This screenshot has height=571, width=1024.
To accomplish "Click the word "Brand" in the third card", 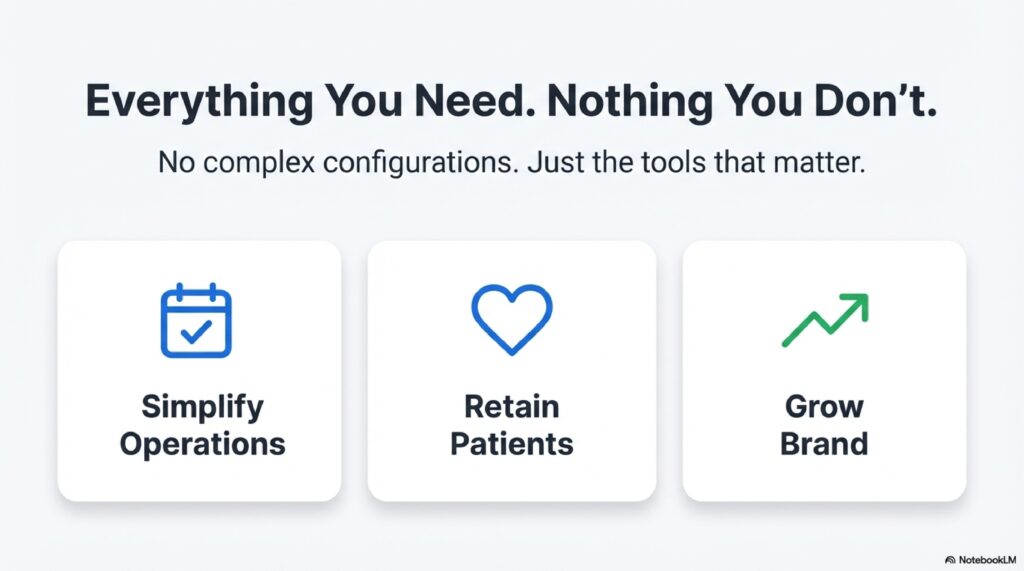I will [x=824, y=443].
